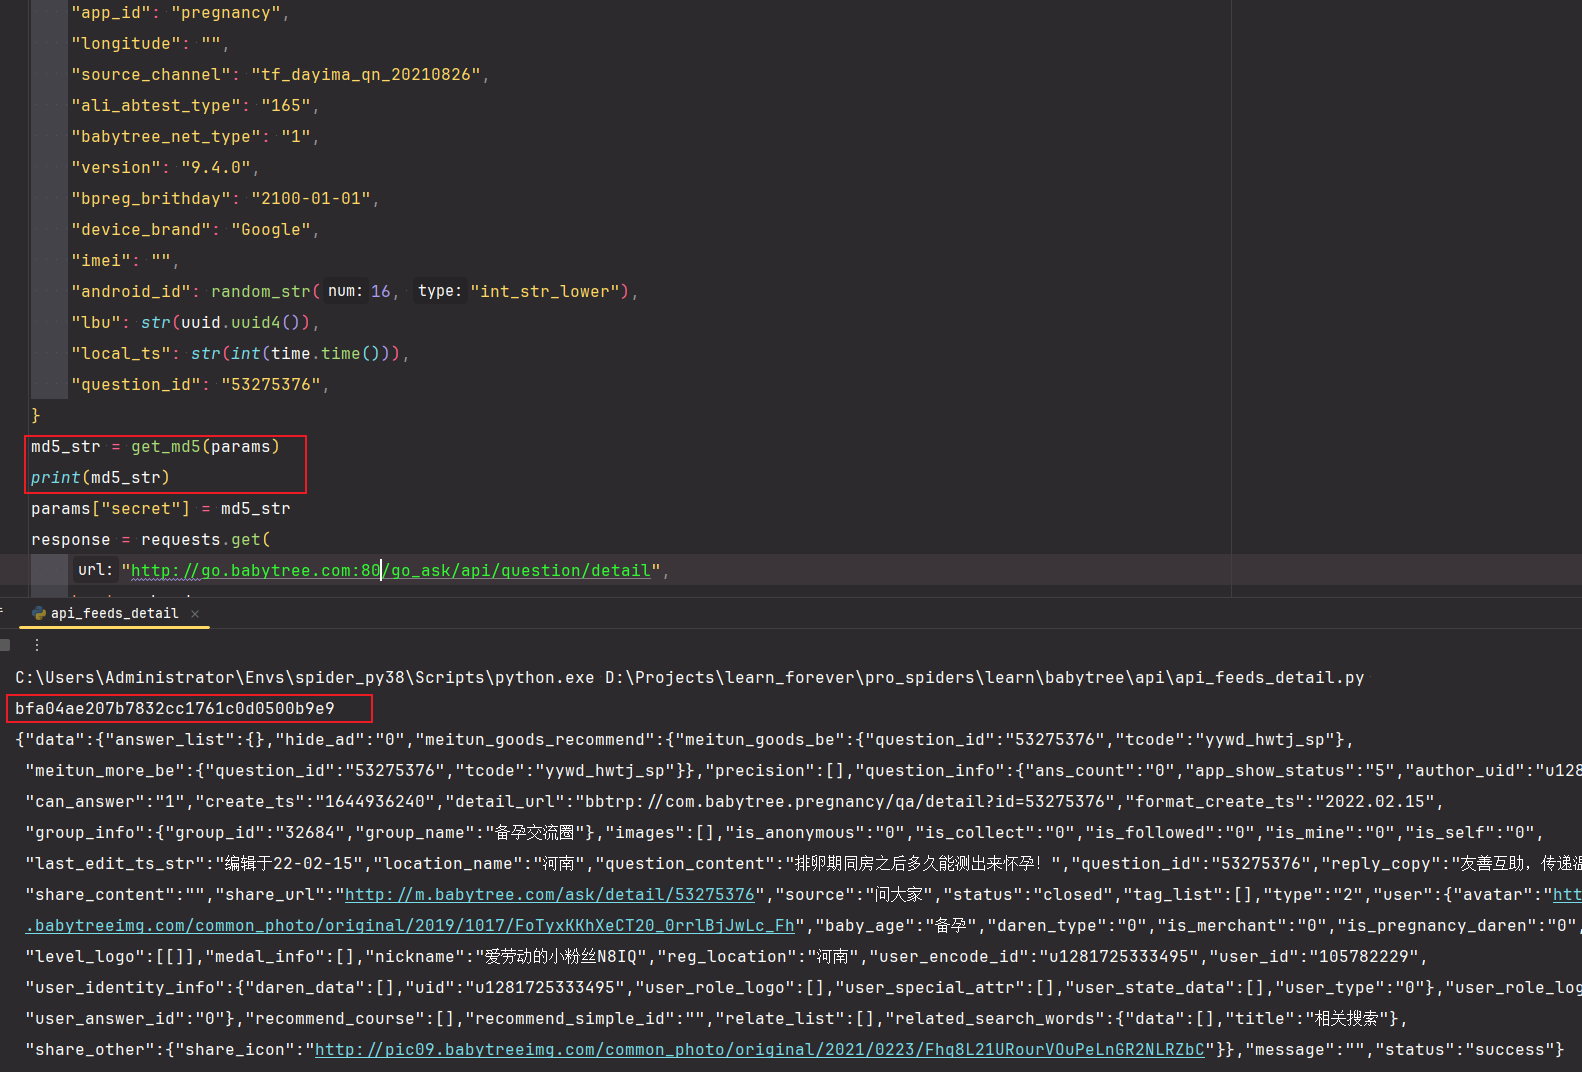Click the md5_str = get_md5(params) line
Image resolution: width=1582 pixels, height=1072 pixels.
156,447
